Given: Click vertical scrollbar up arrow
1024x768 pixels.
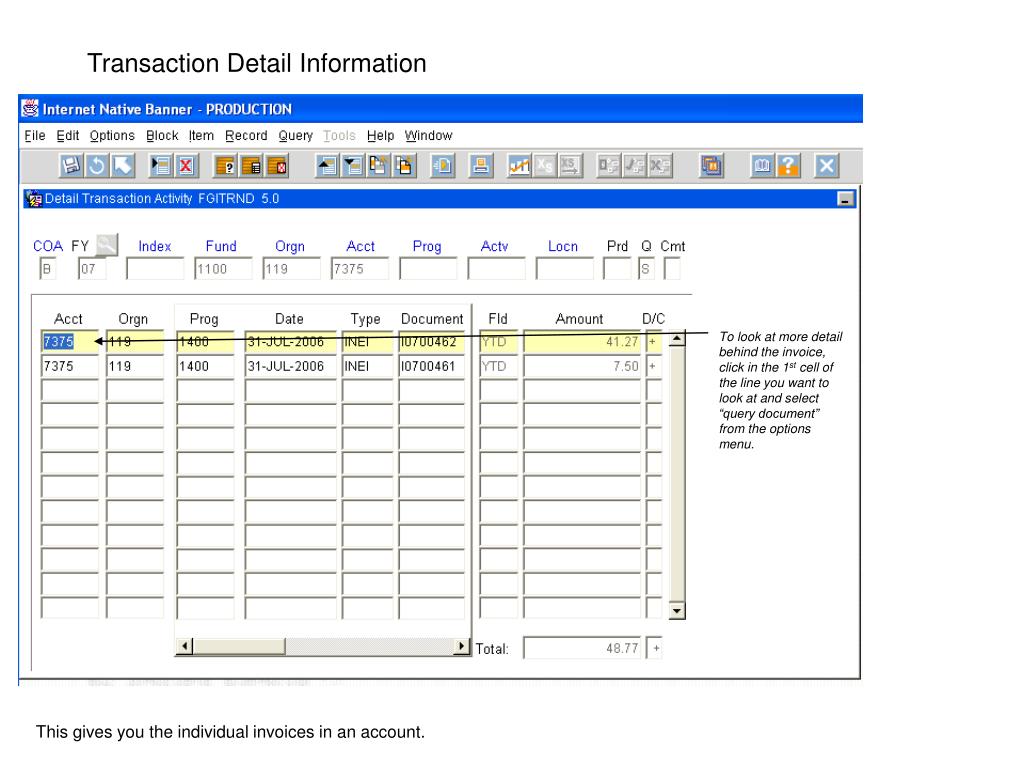Looking at the screenshot, I should [x=677, y=339].
